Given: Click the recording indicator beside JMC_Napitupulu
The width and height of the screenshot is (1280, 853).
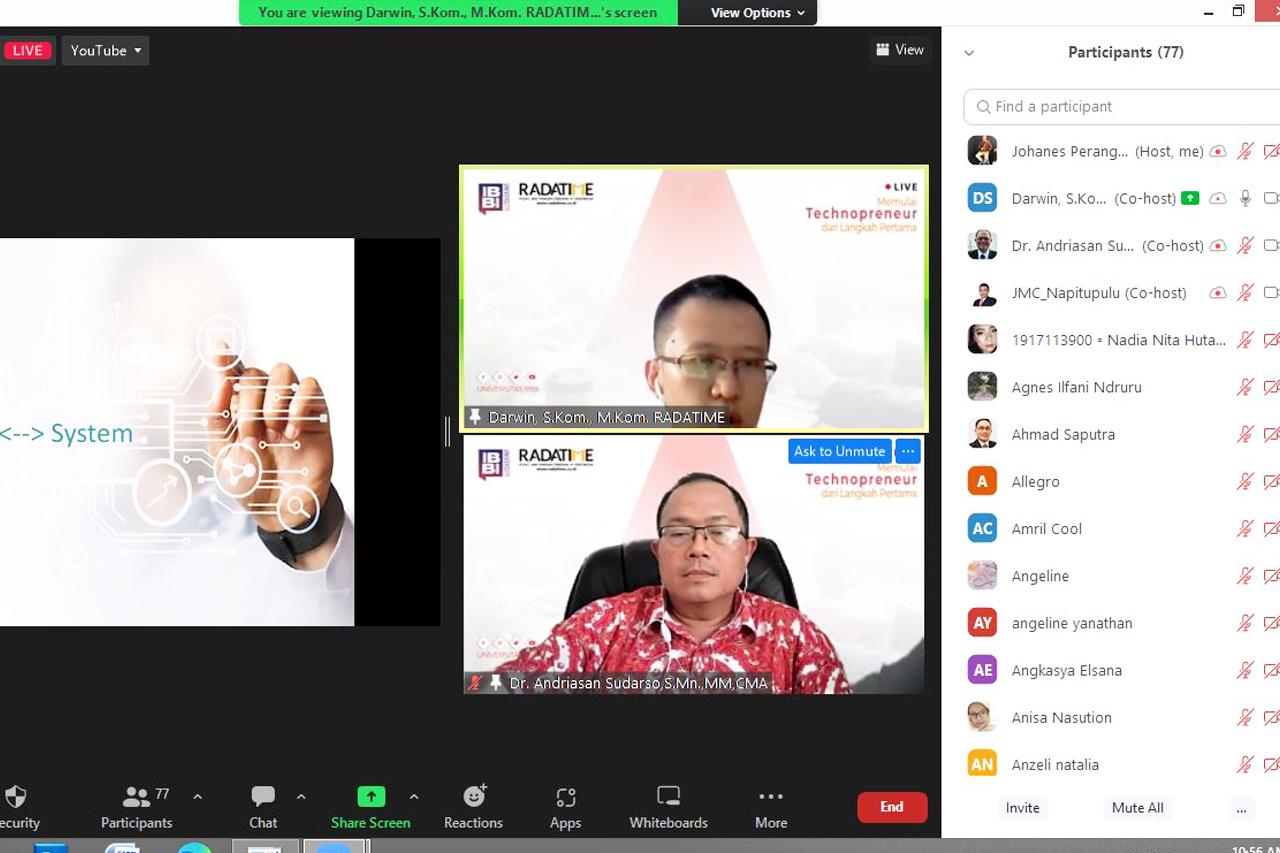Looking at the screenshot, I should [x=1218, y=293].
